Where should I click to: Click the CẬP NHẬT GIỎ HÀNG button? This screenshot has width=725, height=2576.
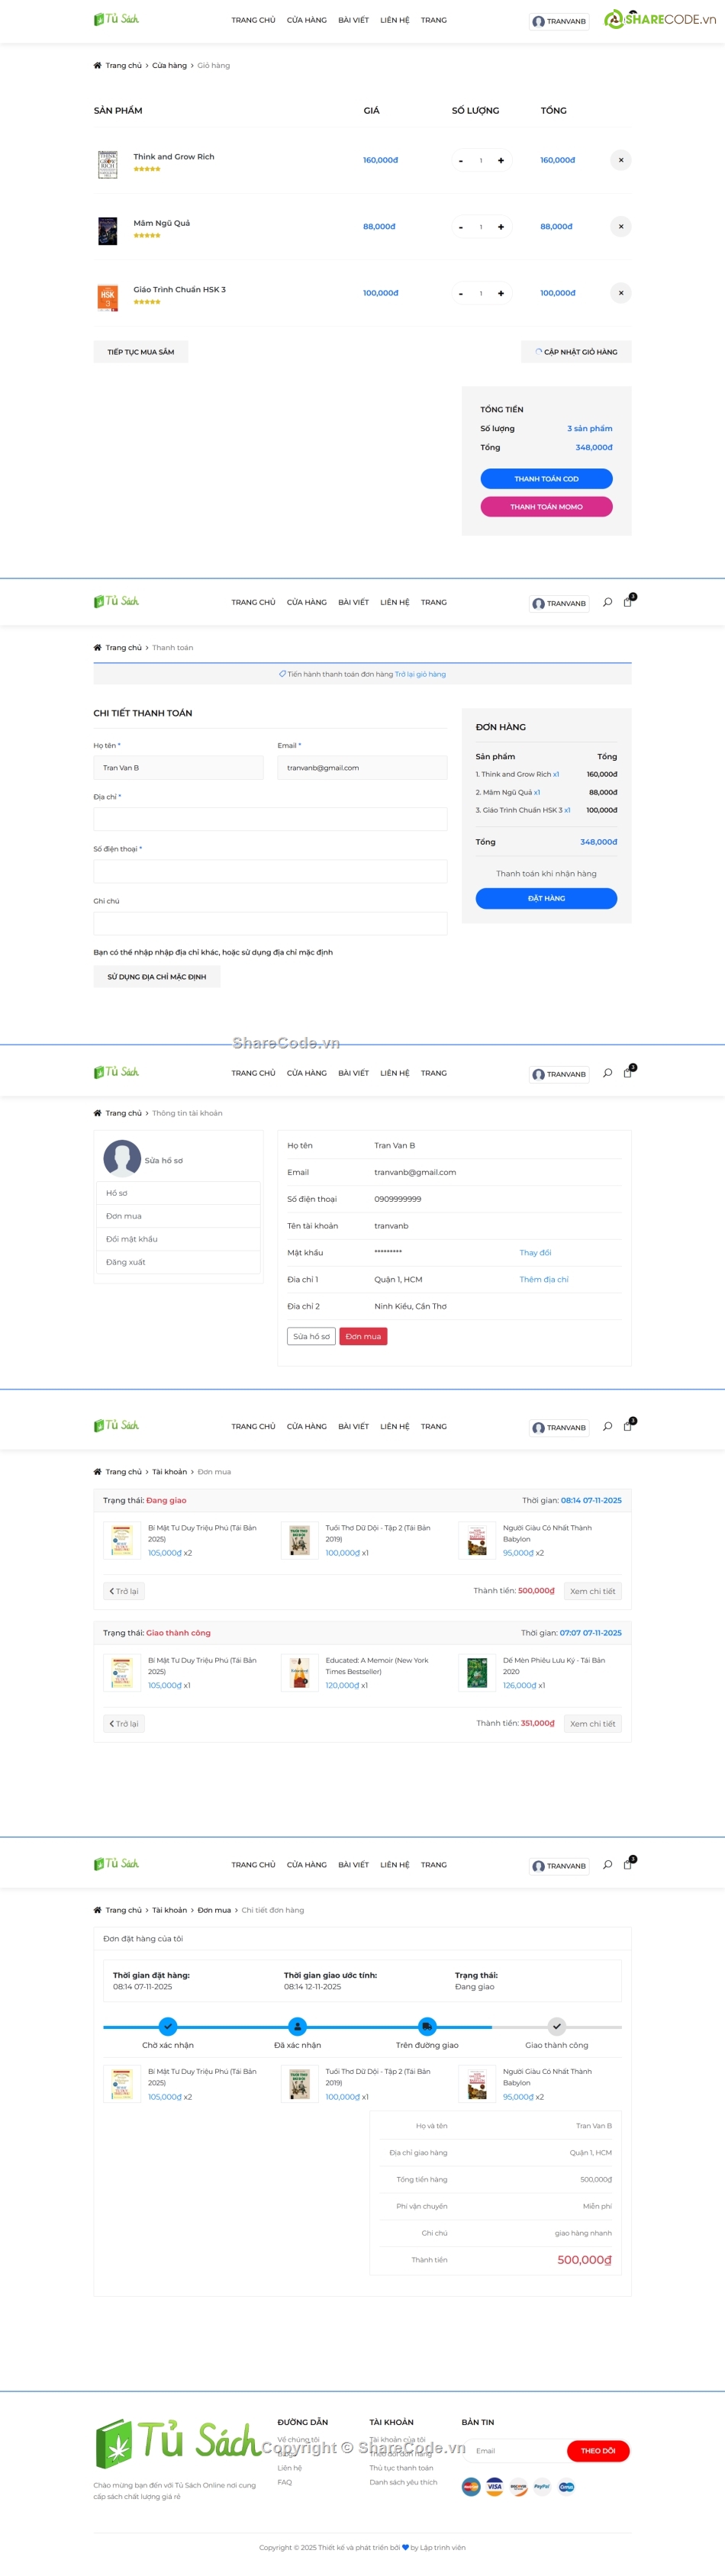(x=576, y=352)
